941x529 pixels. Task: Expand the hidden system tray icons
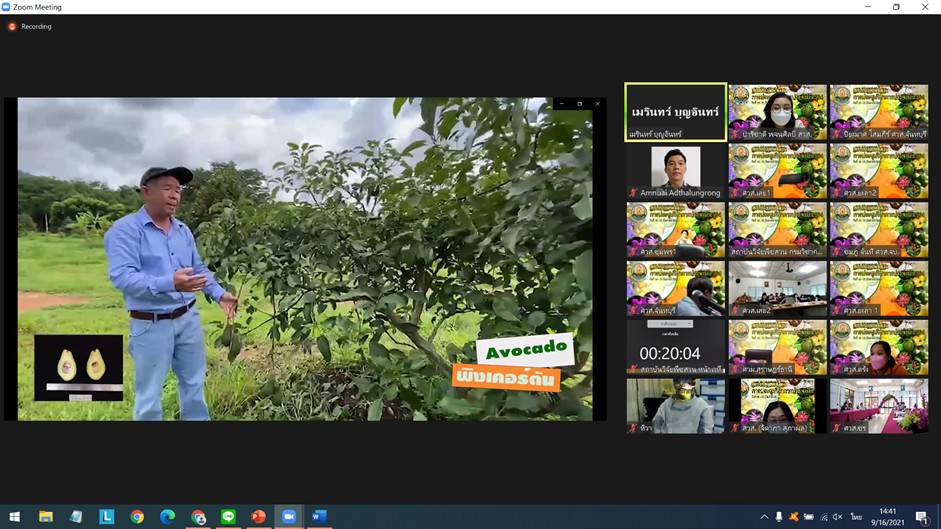point(765,517)
